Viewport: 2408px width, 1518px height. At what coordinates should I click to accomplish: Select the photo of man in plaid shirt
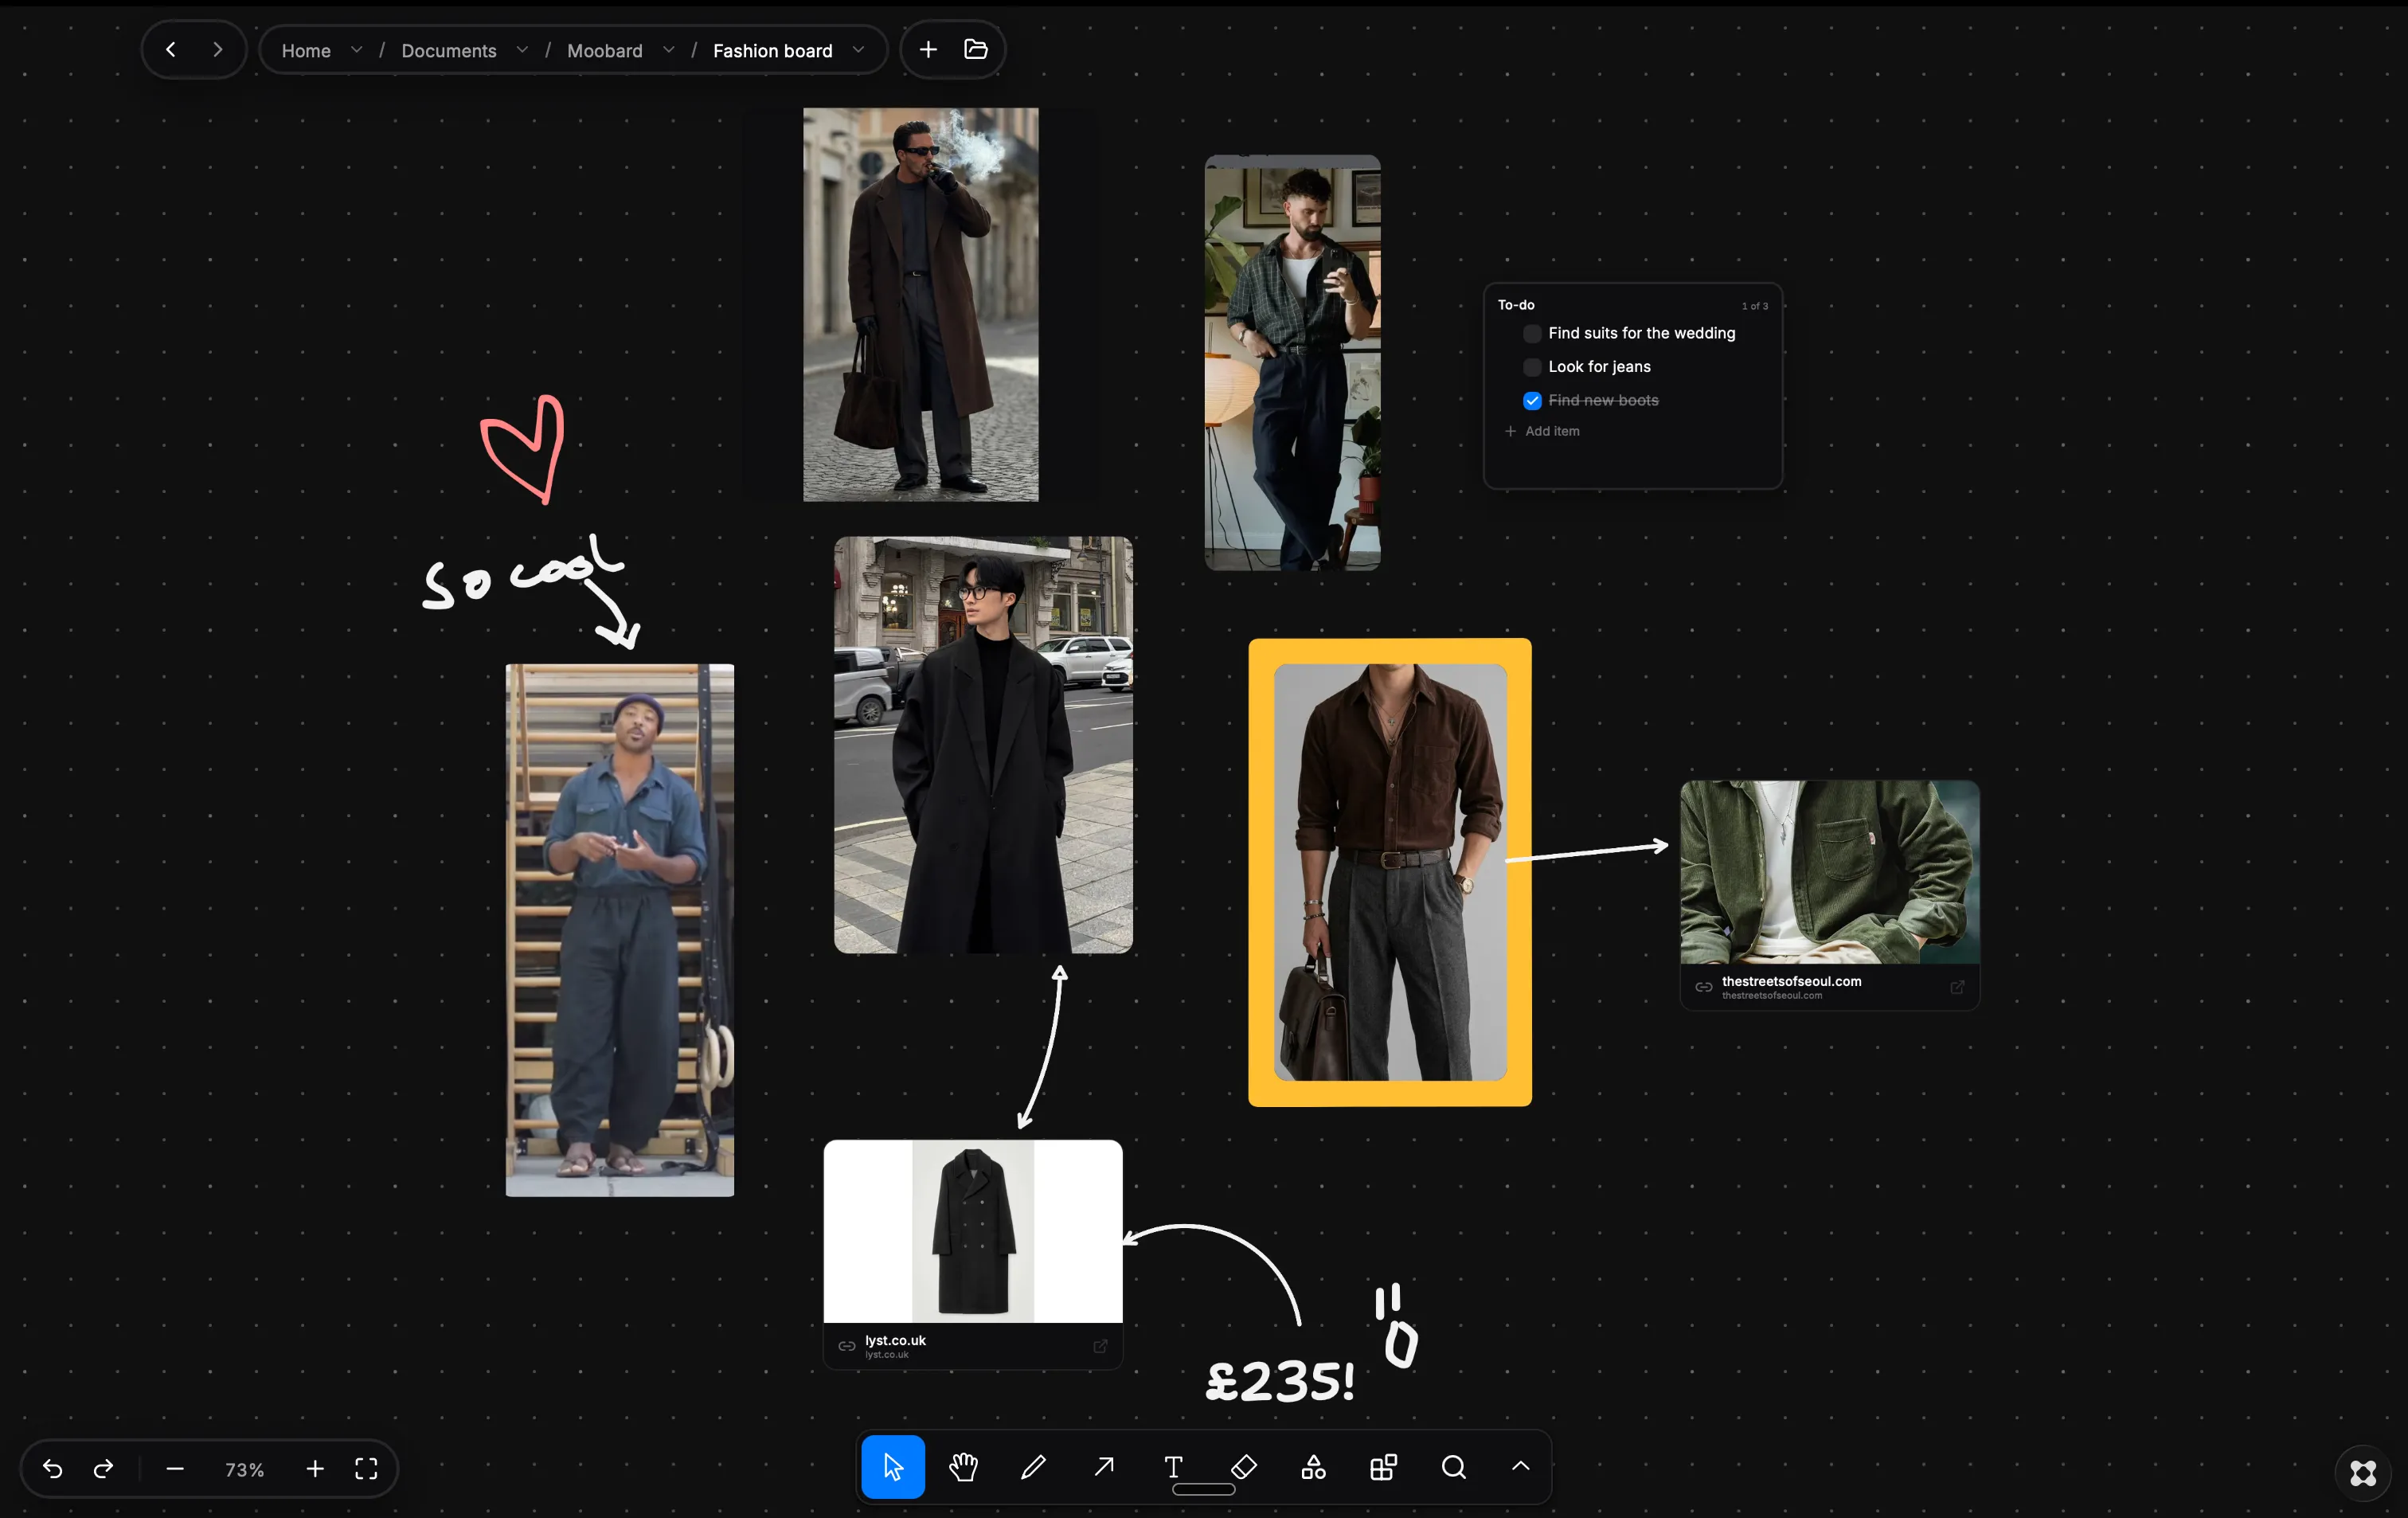point(1292,363)
